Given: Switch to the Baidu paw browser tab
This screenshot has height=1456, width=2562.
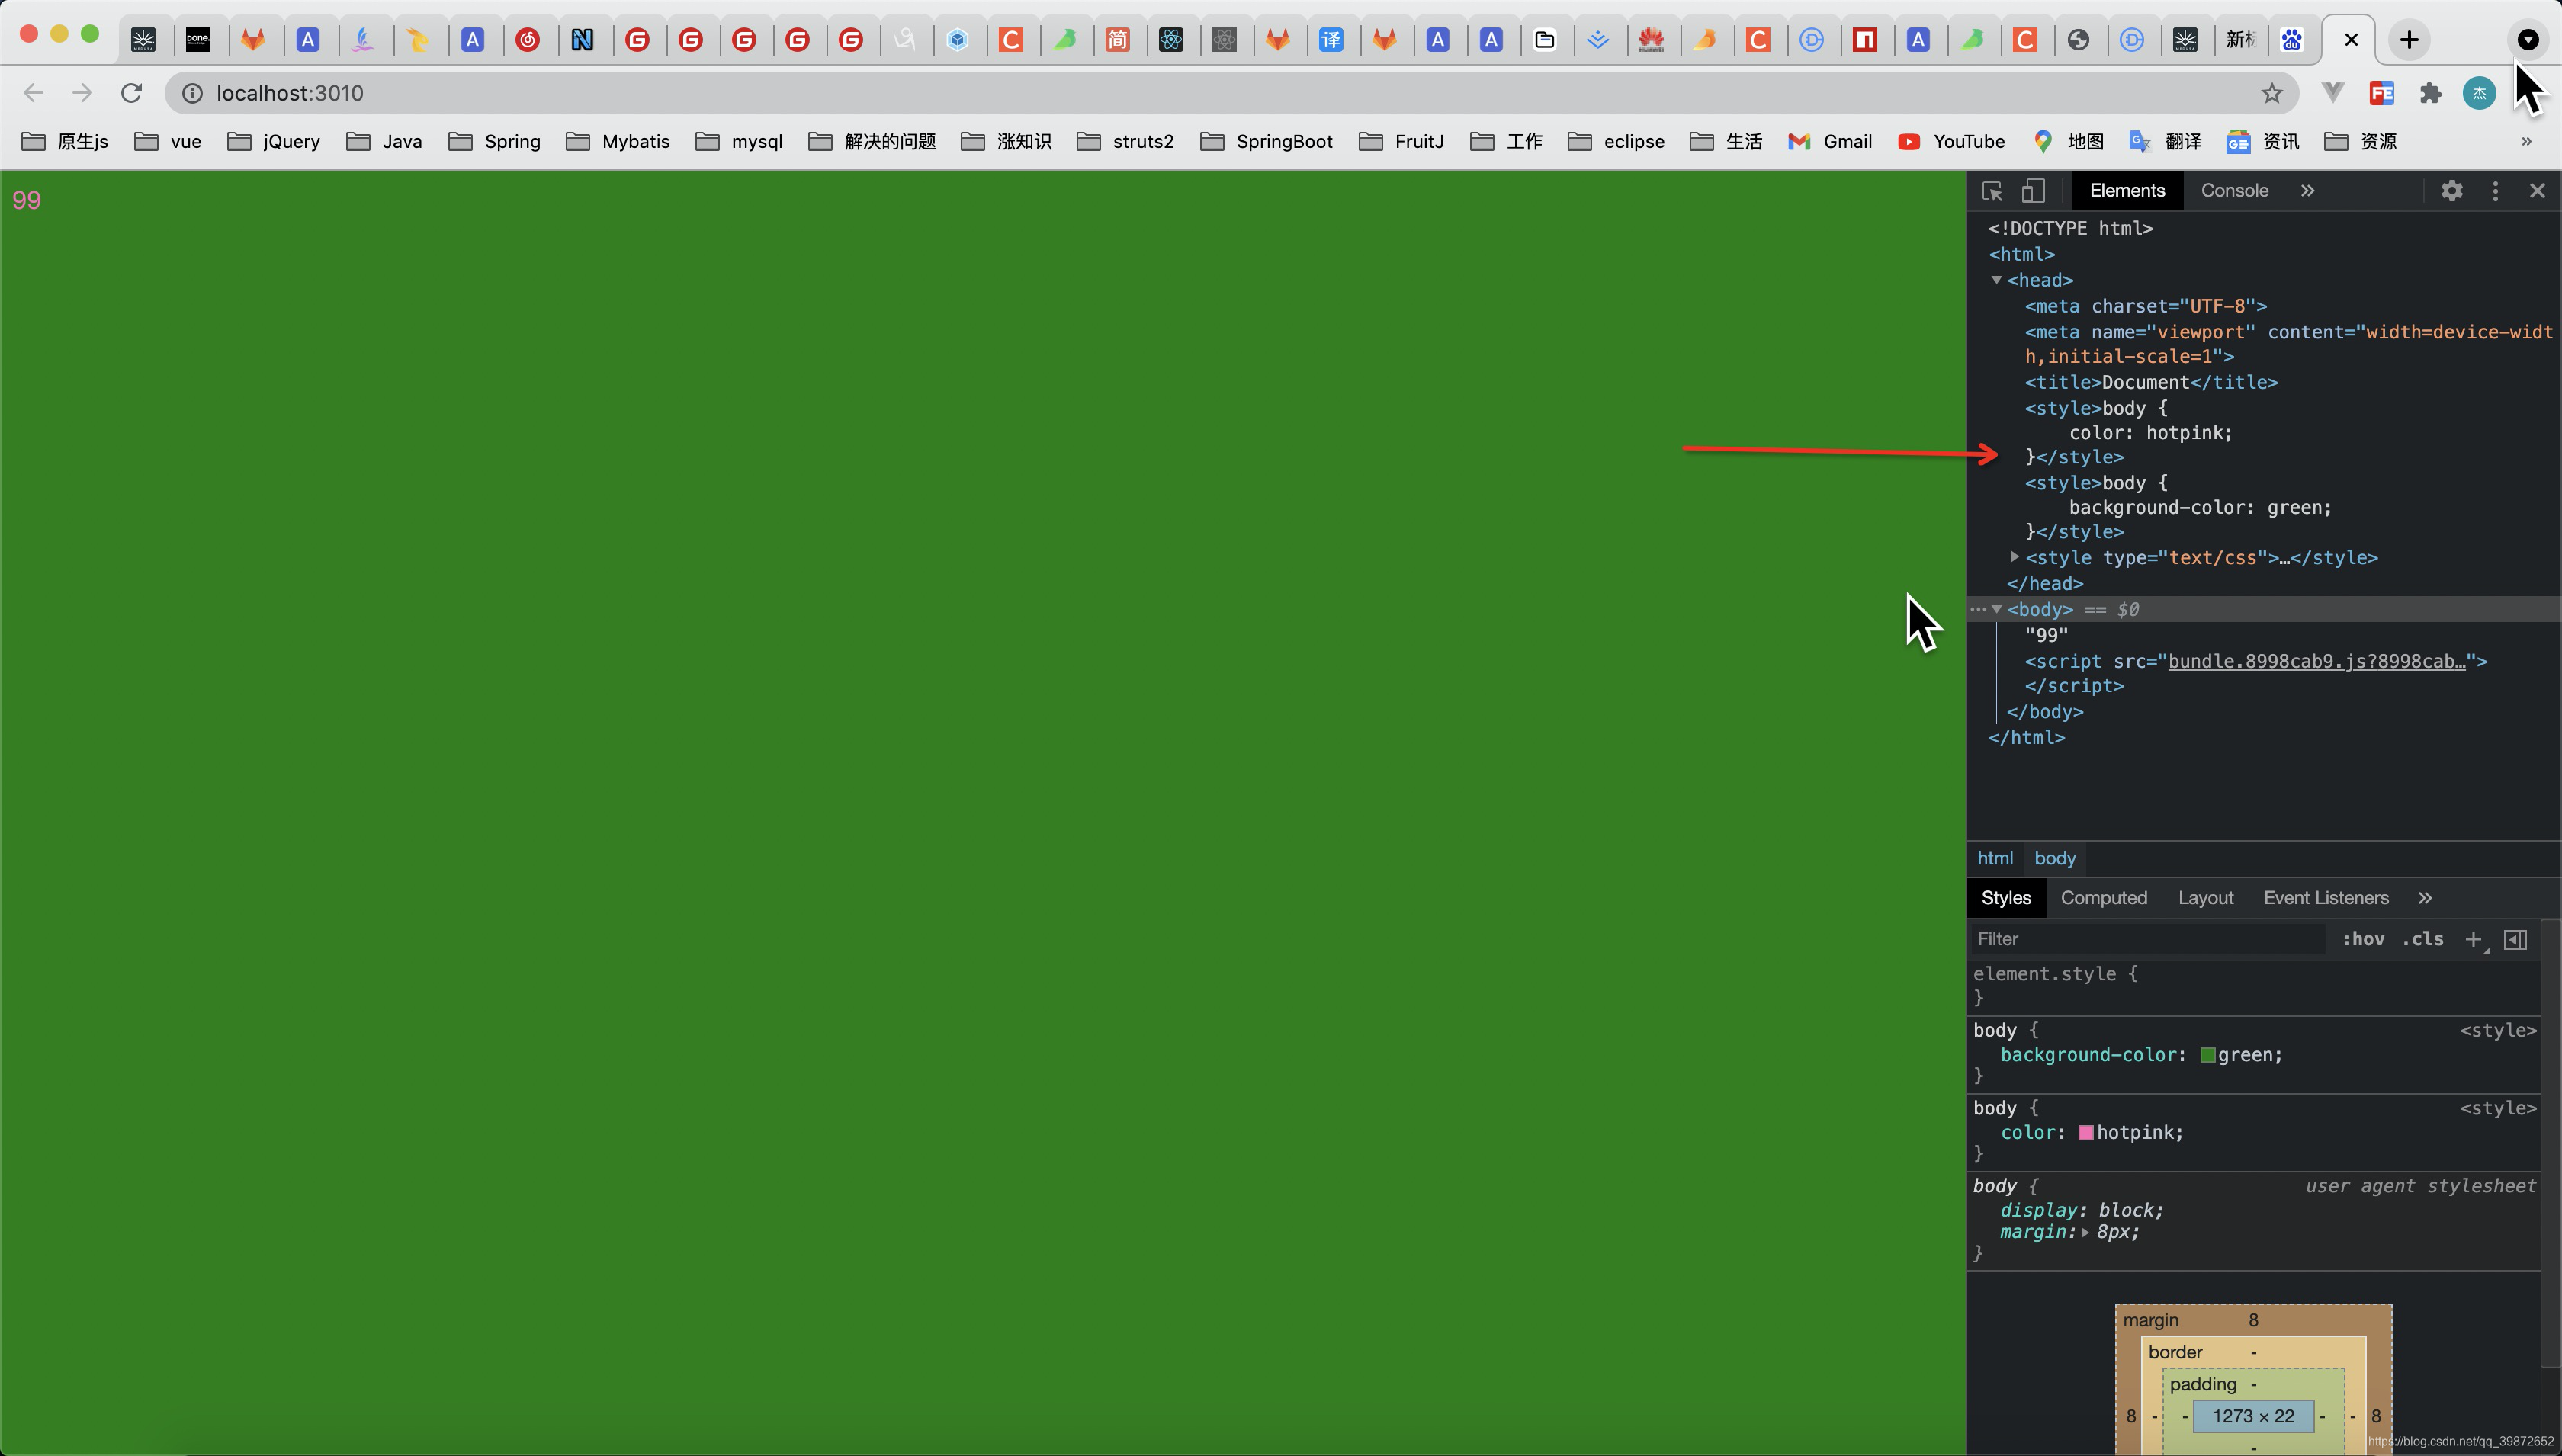Looking at the screenshot, I should click(2291, 40).
